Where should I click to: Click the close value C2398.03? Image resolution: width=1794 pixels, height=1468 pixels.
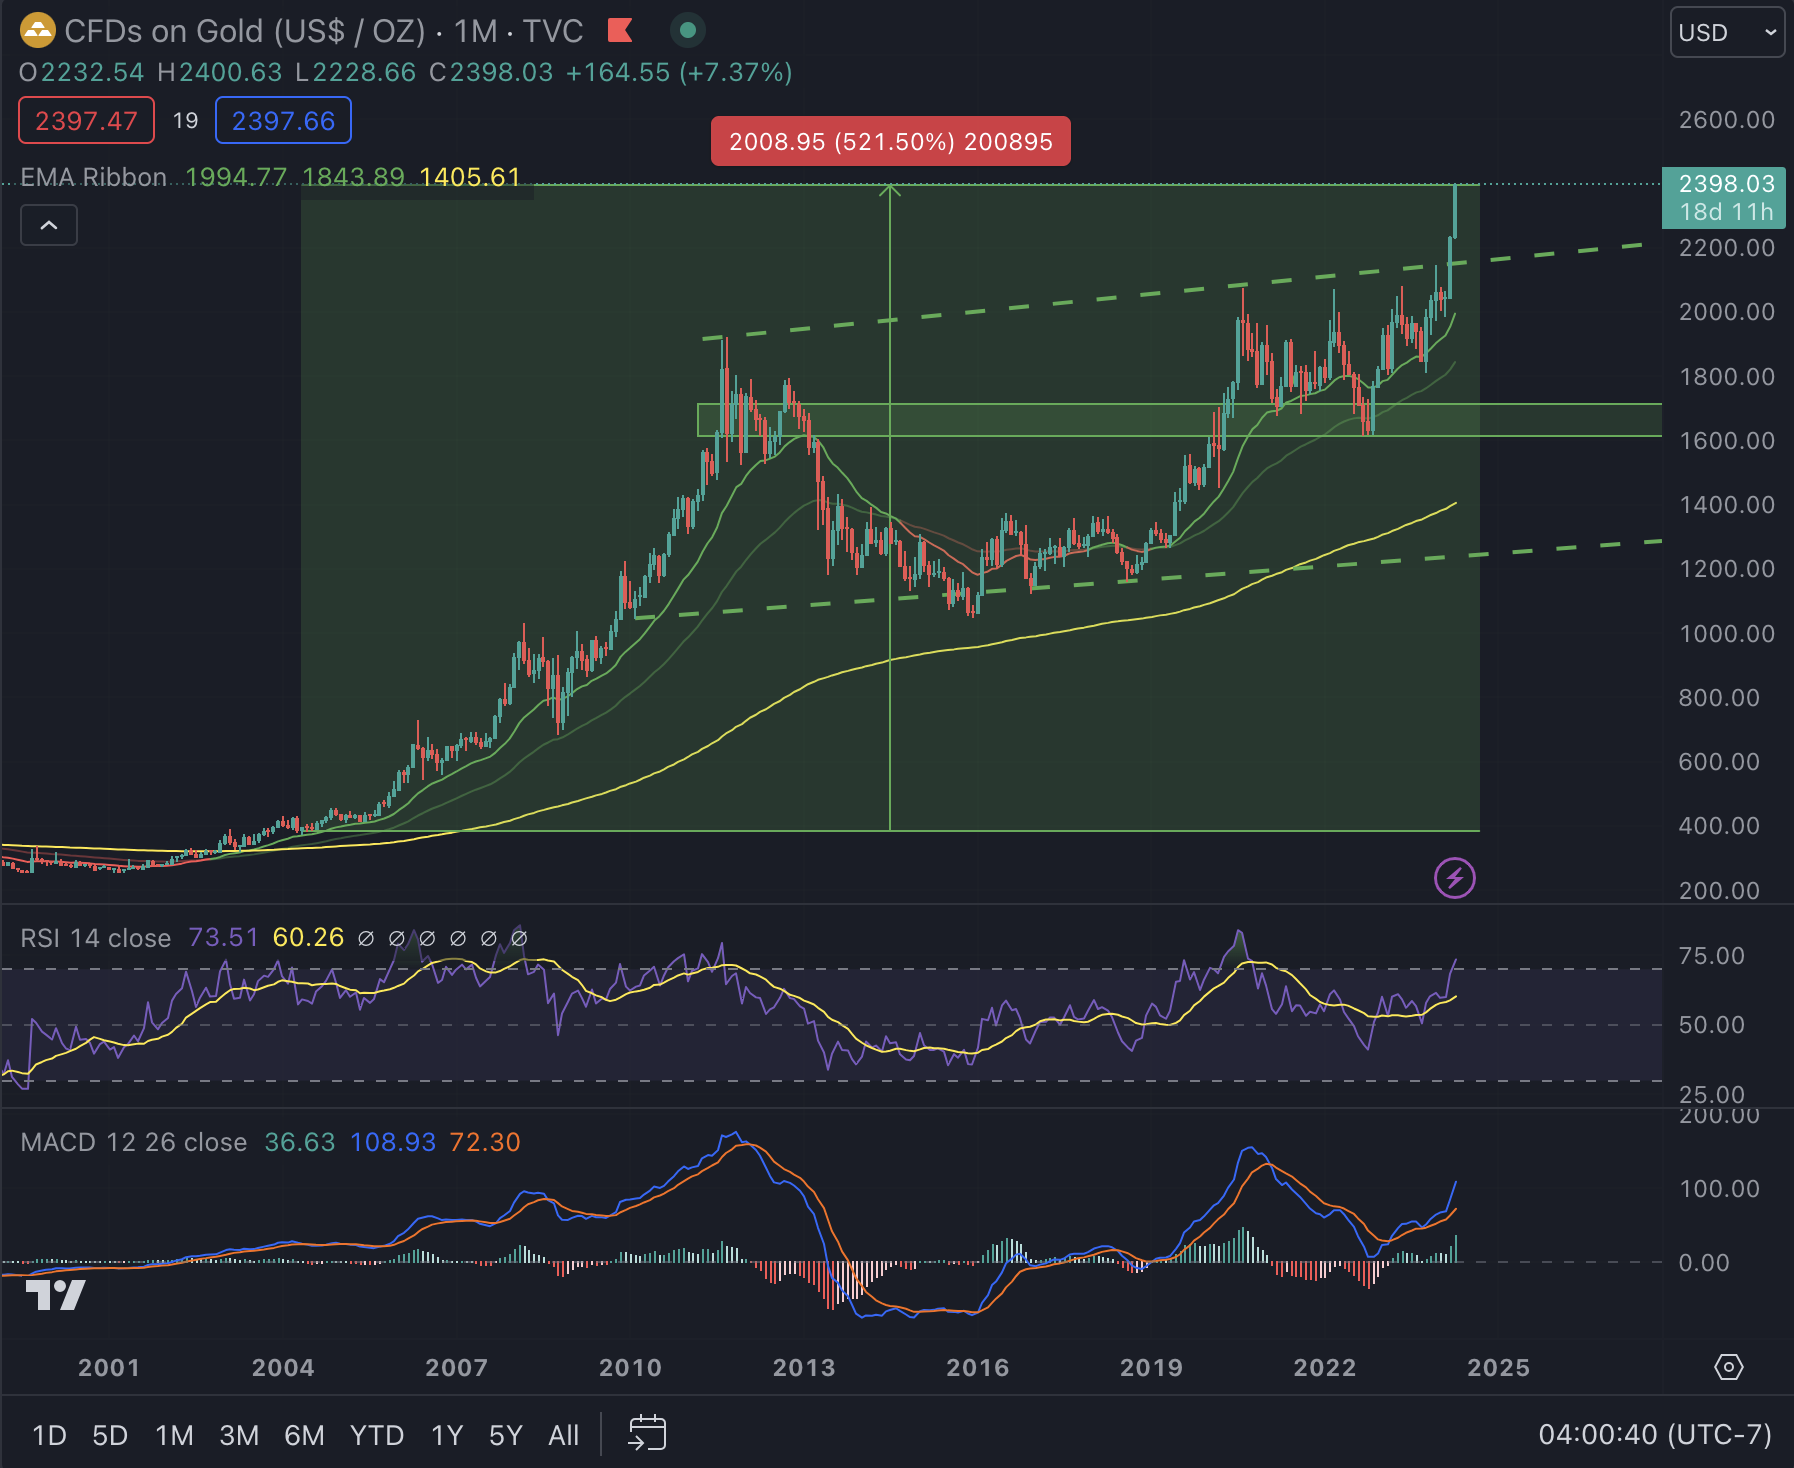tap(491, 73)
